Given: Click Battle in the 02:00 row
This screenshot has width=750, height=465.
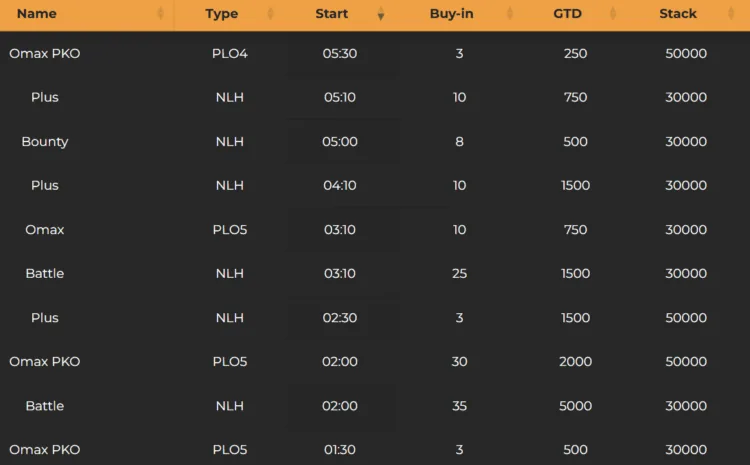Looking at the screenshot, I should 44,406.
